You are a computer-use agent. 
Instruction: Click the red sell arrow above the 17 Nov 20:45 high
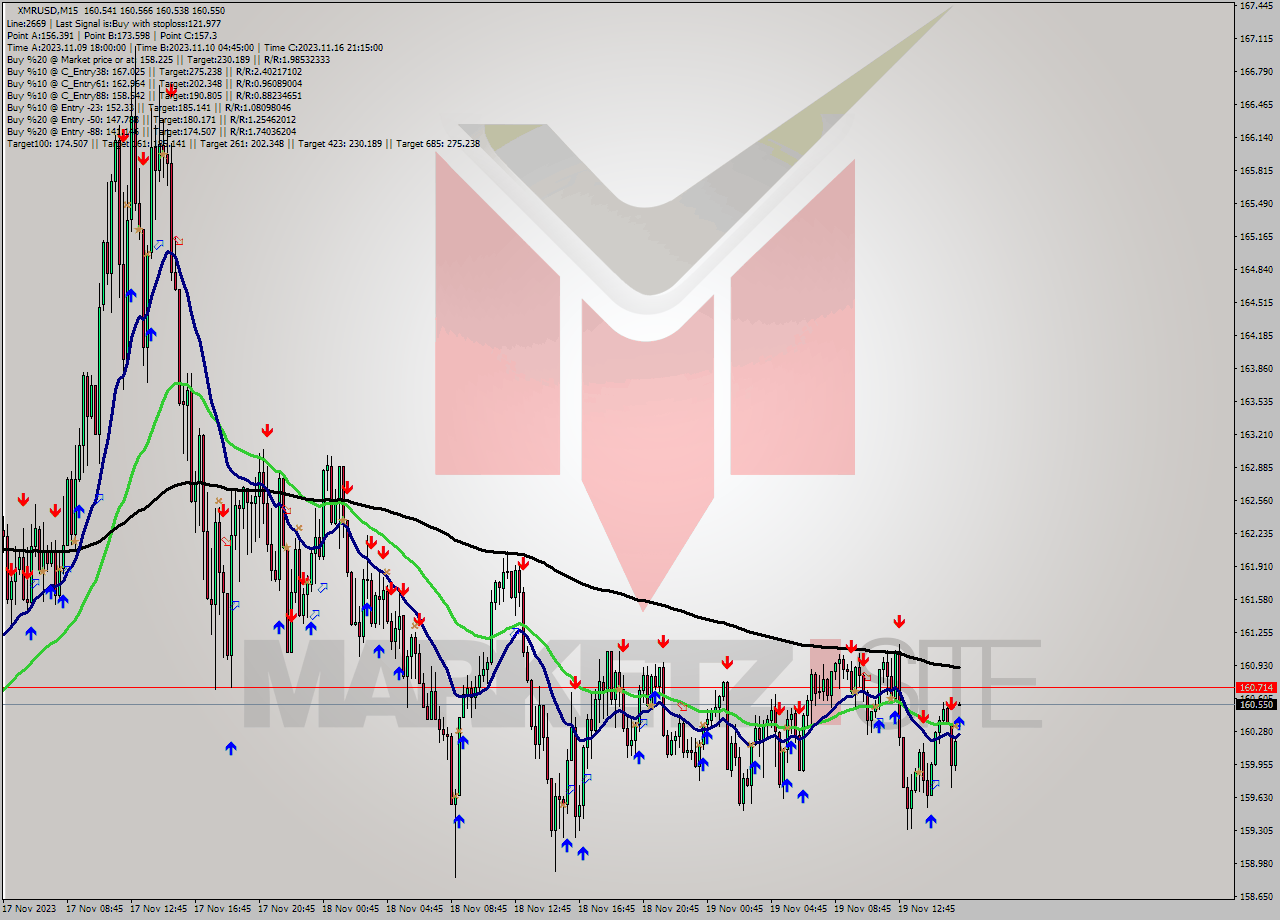point(267,430)
